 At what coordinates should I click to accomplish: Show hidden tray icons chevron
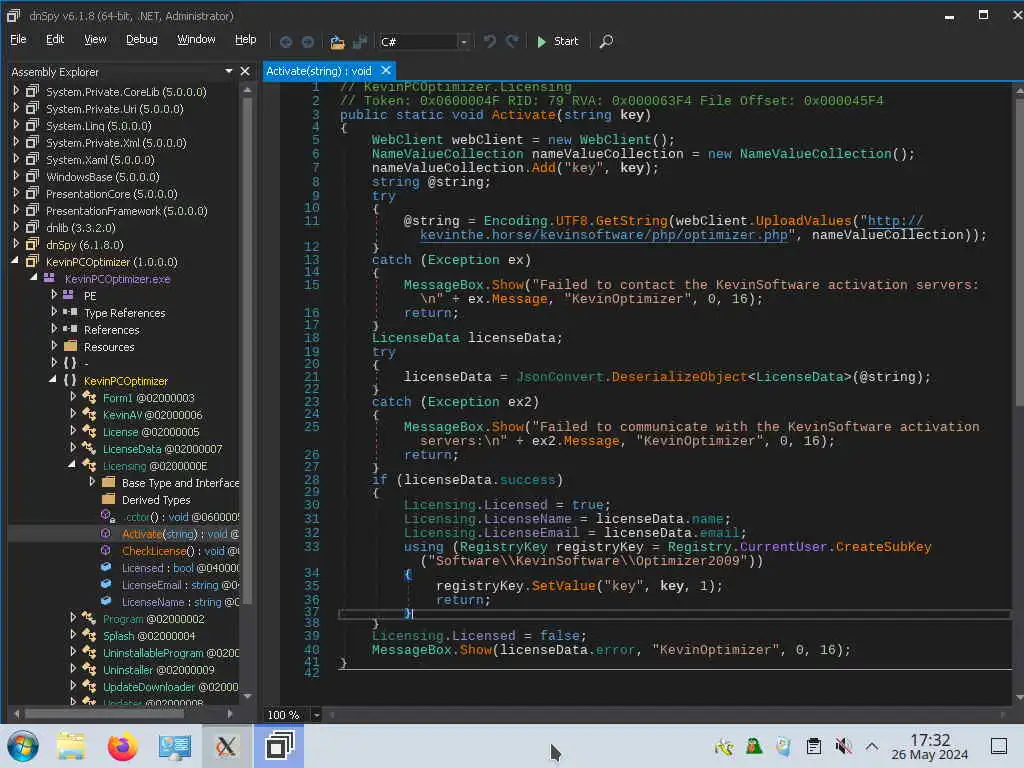click(x=871, y=746)
